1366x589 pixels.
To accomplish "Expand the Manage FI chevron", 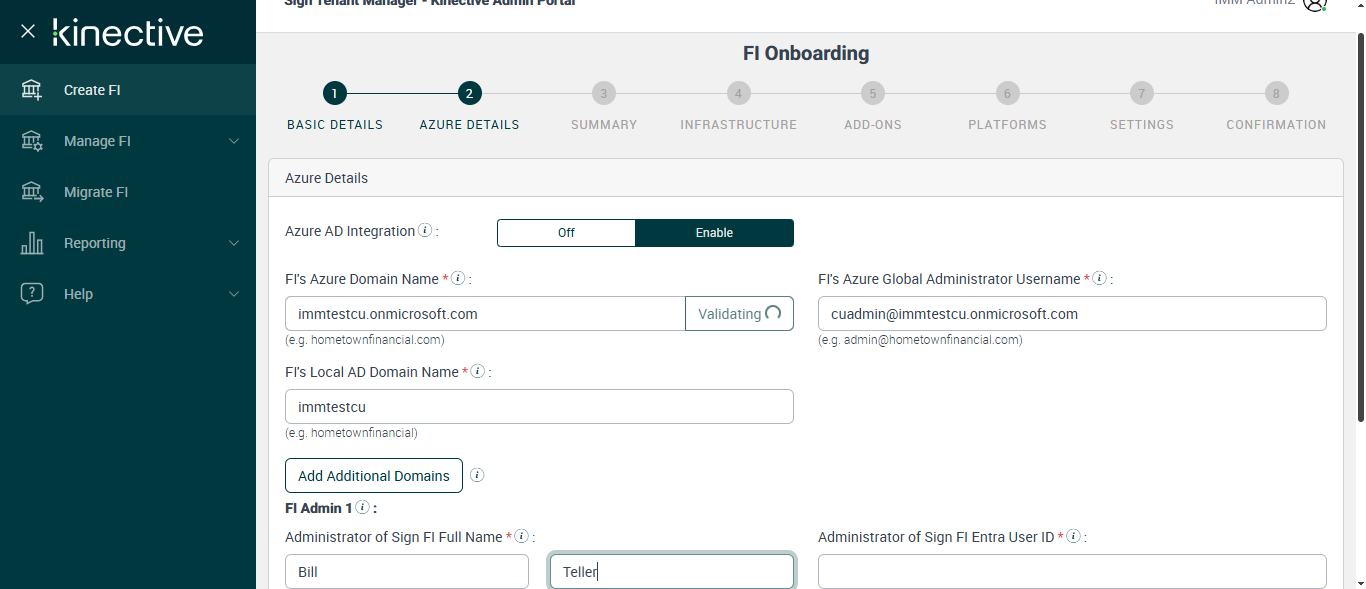I will pos(234,141).
